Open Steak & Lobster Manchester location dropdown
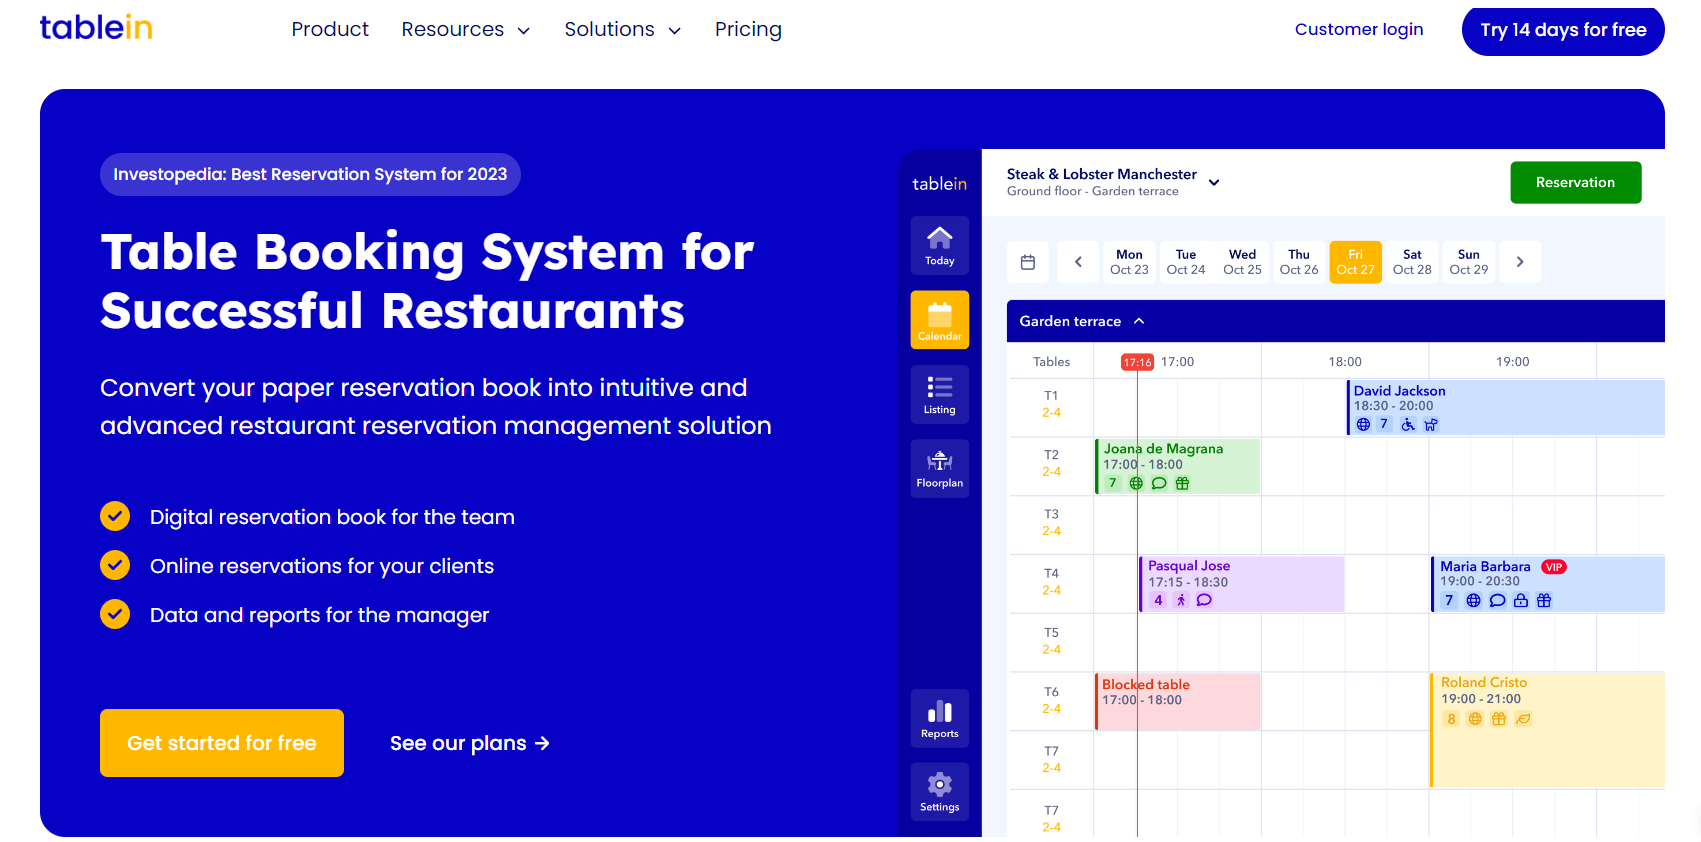Viewport: 1701px width, 842px height. click(1113, 182)
